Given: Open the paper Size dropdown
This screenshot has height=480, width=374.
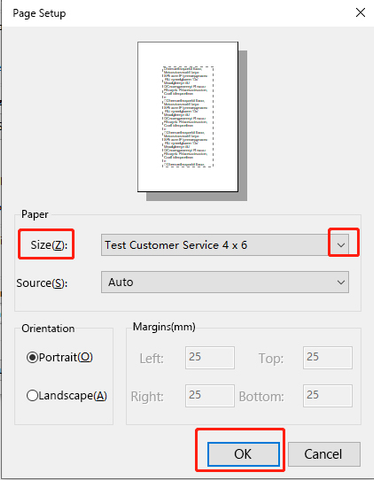Looking at the screenshot, I should pos(225,245).
